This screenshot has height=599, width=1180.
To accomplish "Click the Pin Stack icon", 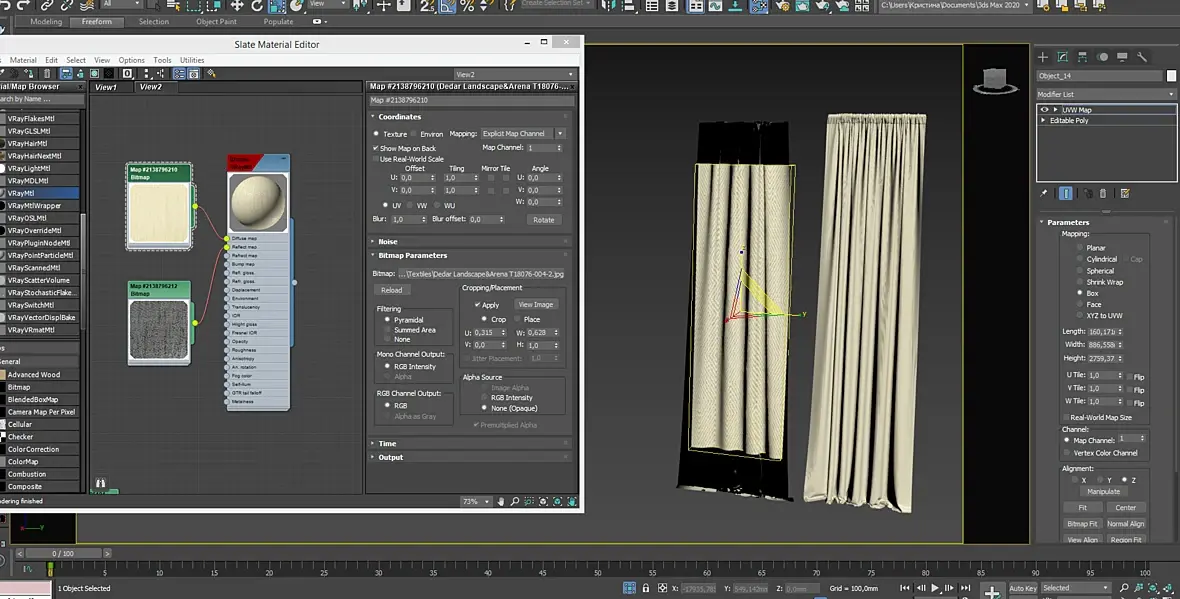I will tap(1044, 193).
